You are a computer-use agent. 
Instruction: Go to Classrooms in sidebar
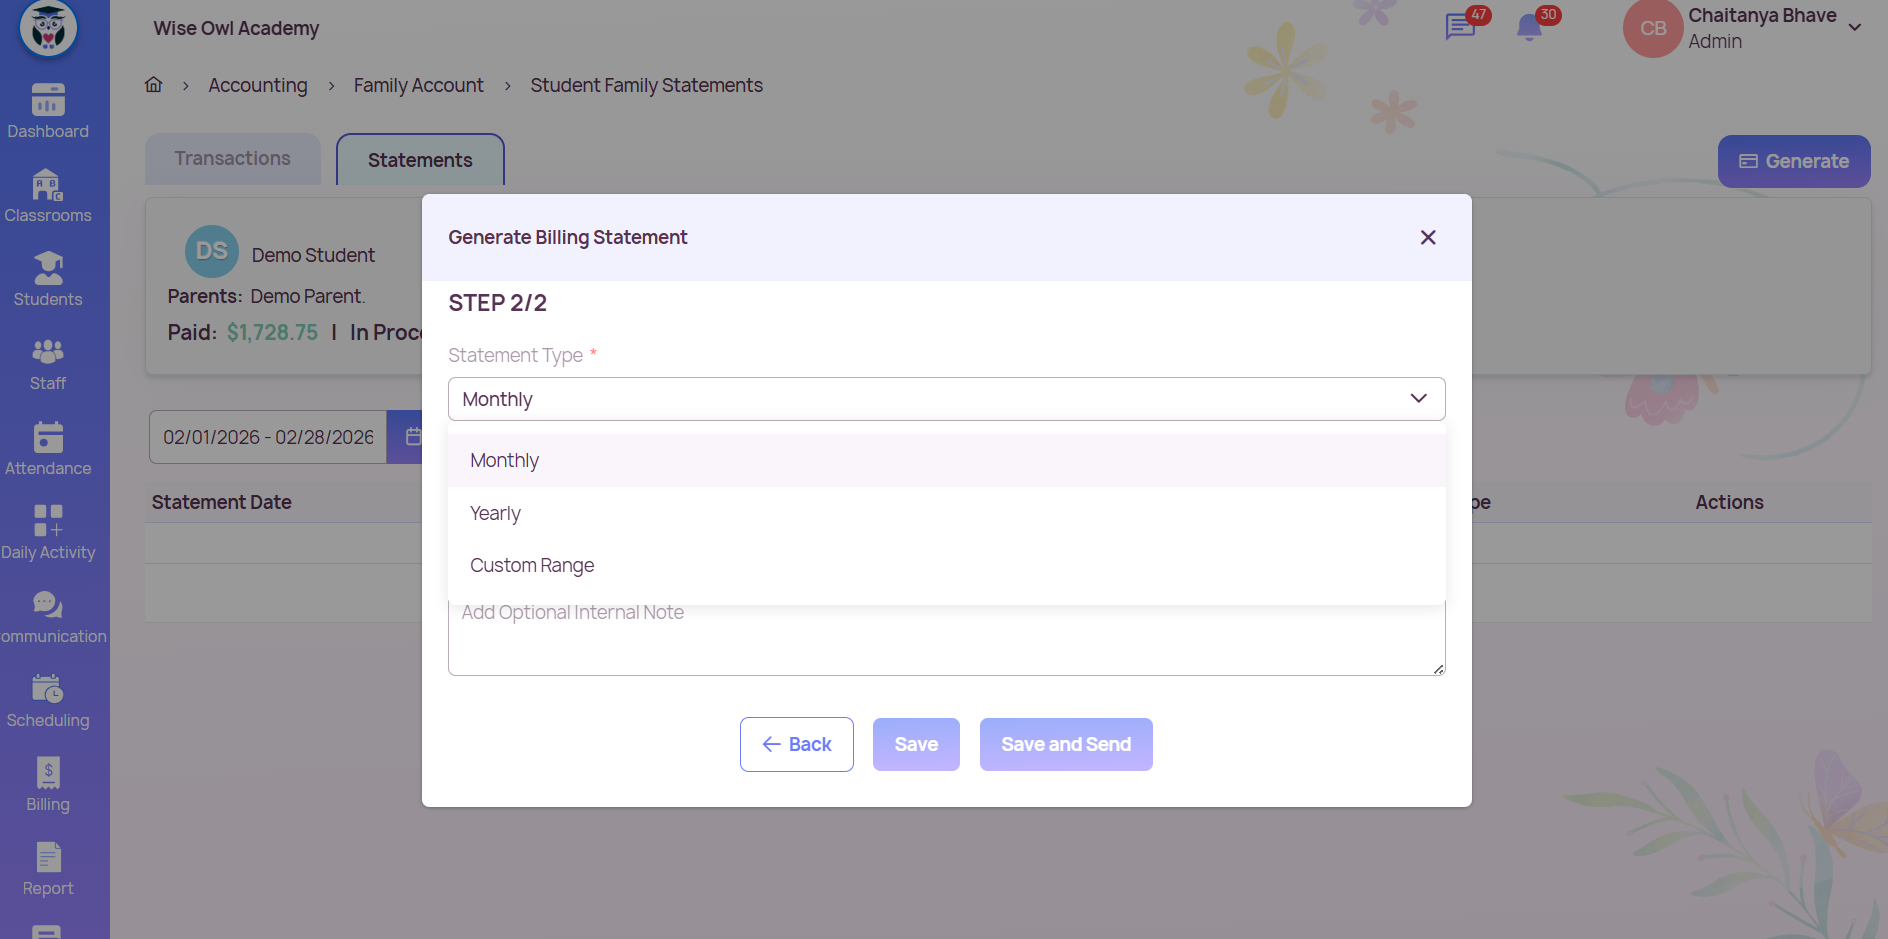(x=48, y=185)
